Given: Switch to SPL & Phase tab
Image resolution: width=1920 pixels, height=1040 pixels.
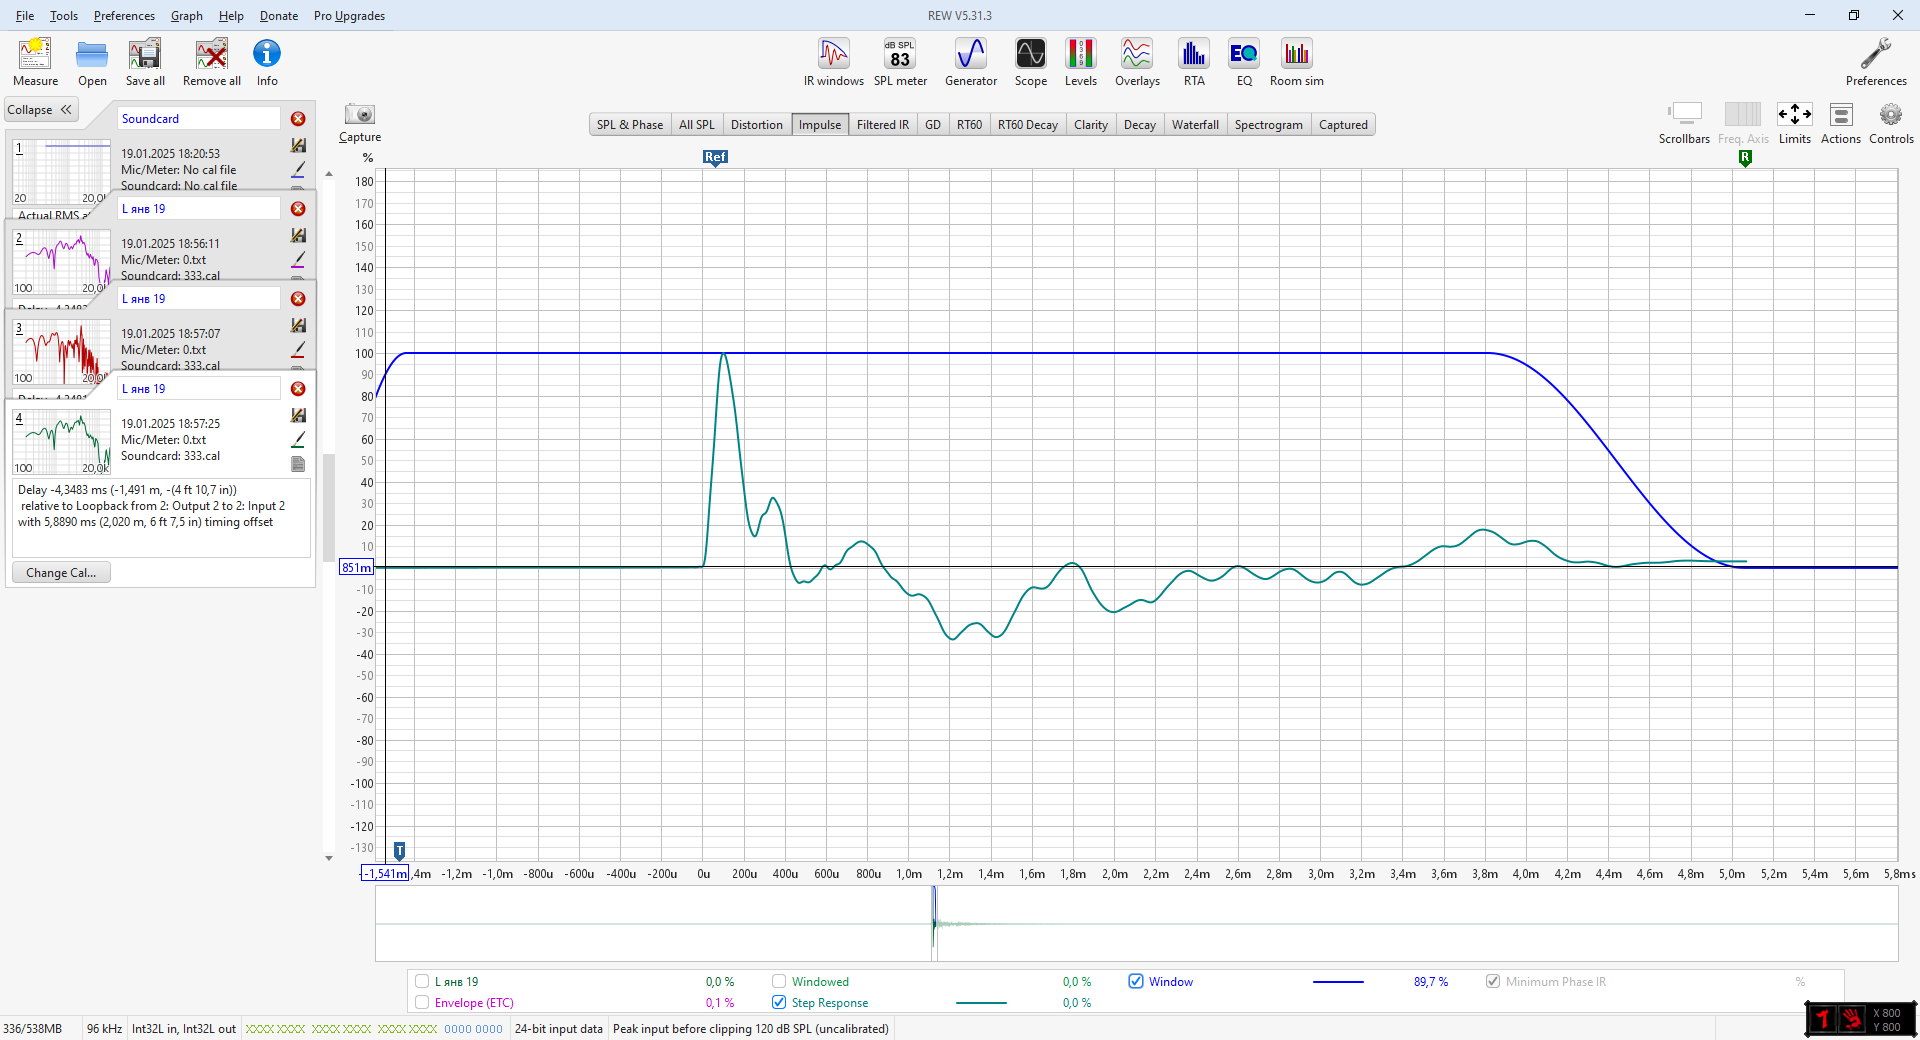Looking at the screenshot, I should coord(630,125).
